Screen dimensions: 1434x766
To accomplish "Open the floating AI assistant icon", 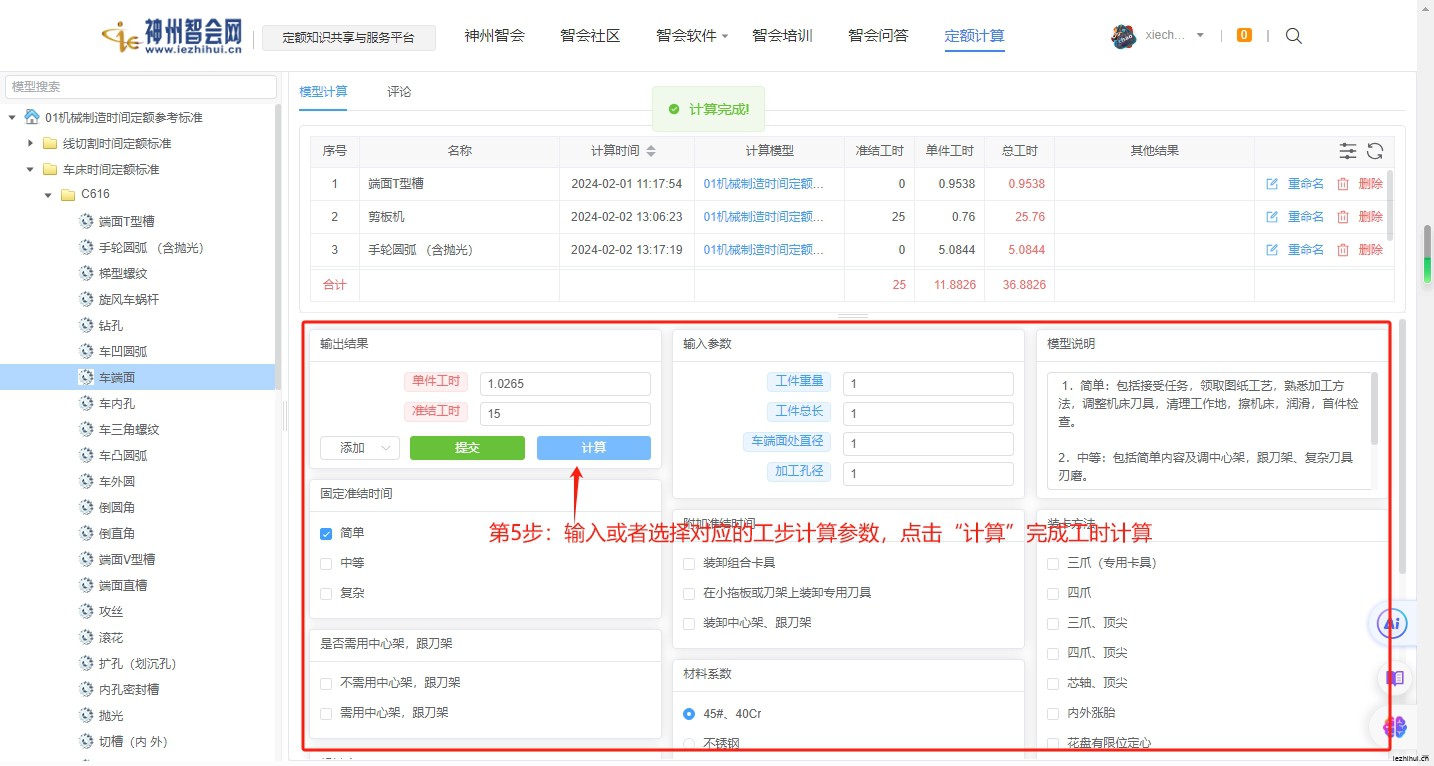I will tap(1392, 624).
